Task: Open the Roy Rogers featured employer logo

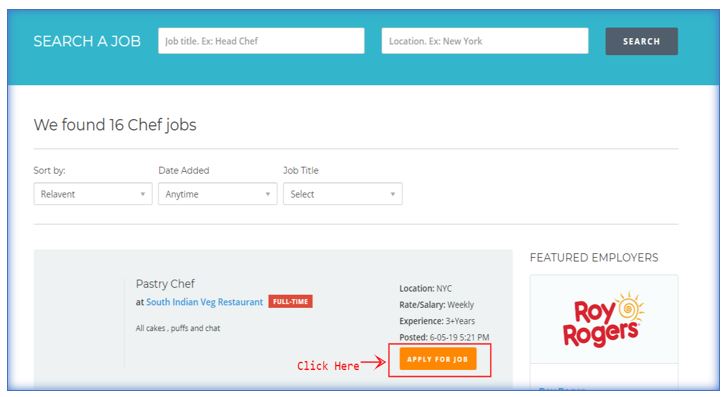Action: click(x=603, y=319)
